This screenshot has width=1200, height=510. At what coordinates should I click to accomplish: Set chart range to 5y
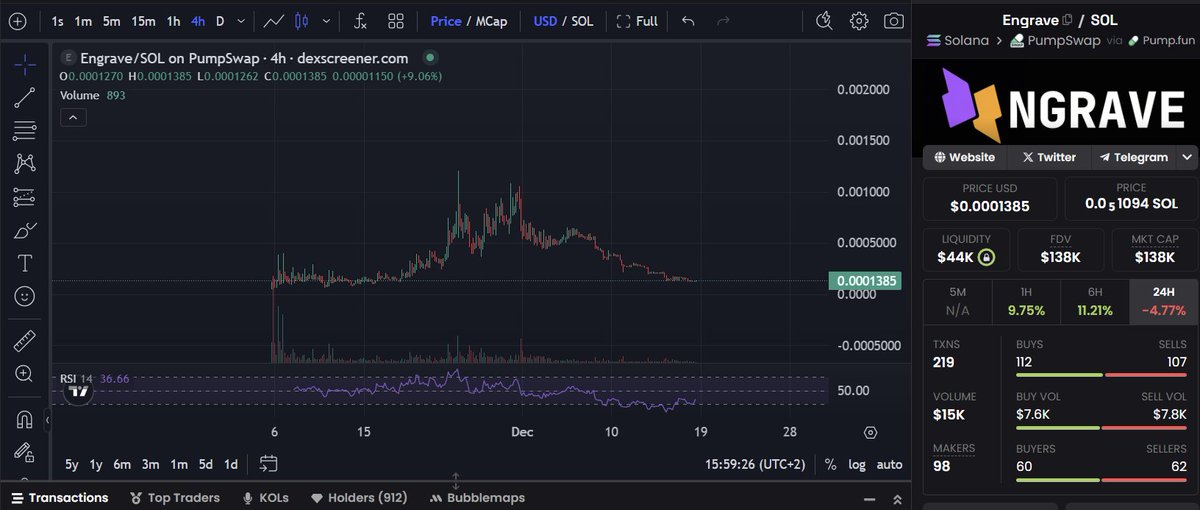[x=72, y=465]
